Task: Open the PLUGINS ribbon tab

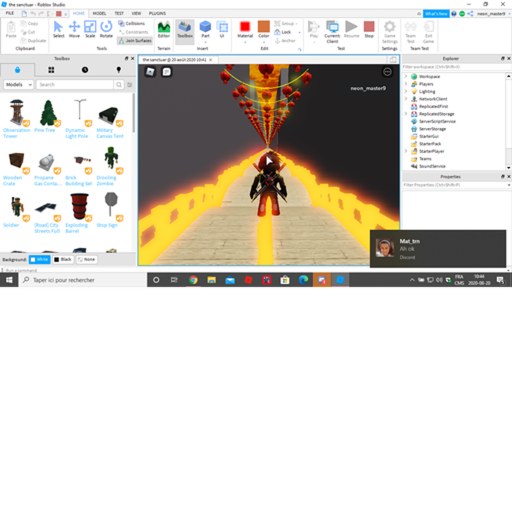Action: 157,13
